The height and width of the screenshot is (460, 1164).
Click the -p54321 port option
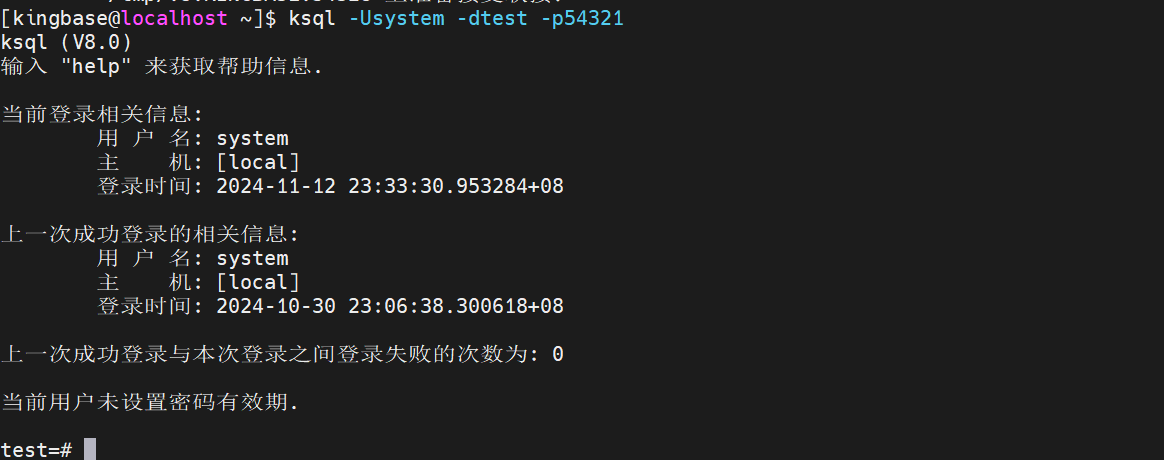pyautogui.click(x=582, y=19)
